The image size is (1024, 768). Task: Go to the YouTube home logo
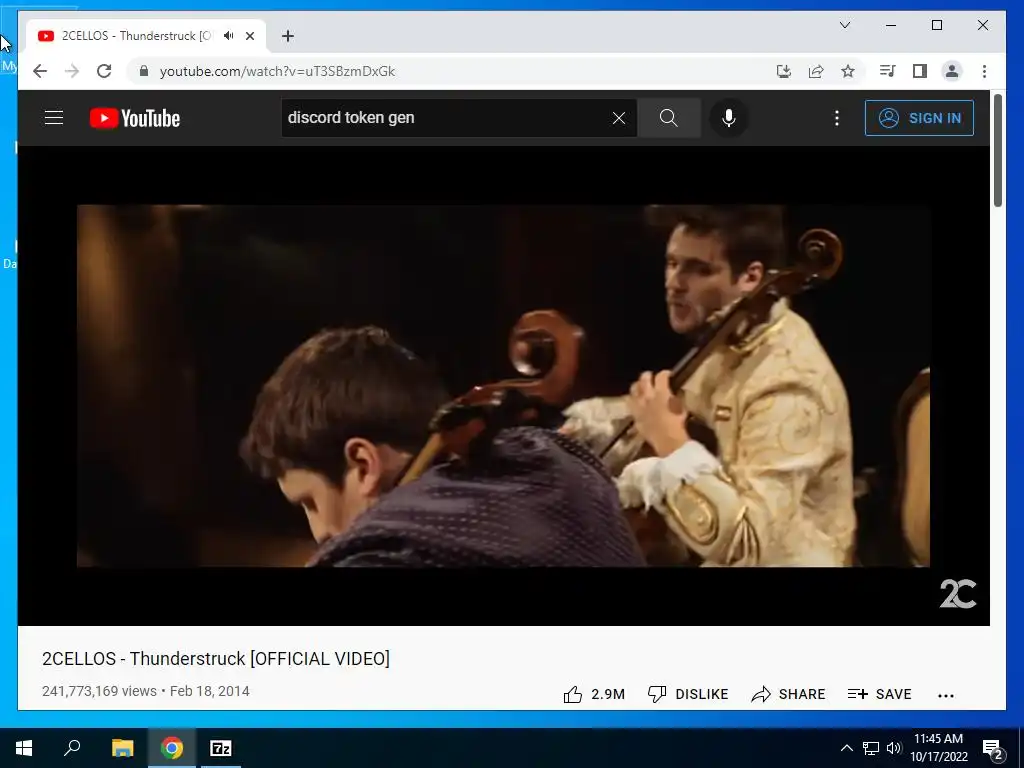pos(135,118)
